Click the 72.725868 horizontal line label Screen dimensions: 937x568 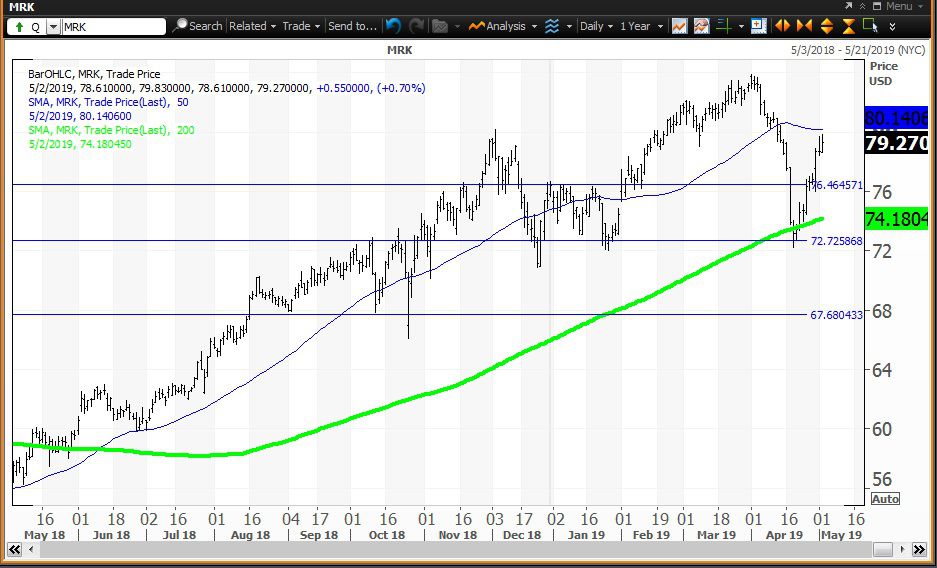837,241
